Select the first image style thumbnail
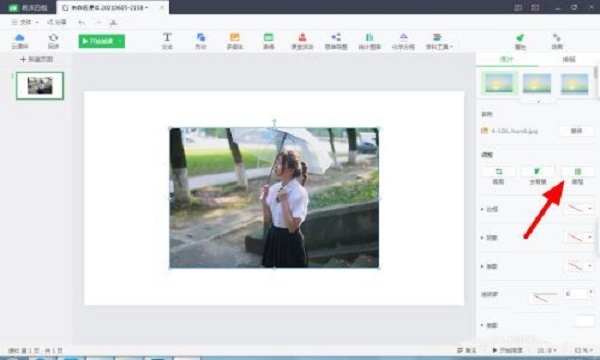 499,83
